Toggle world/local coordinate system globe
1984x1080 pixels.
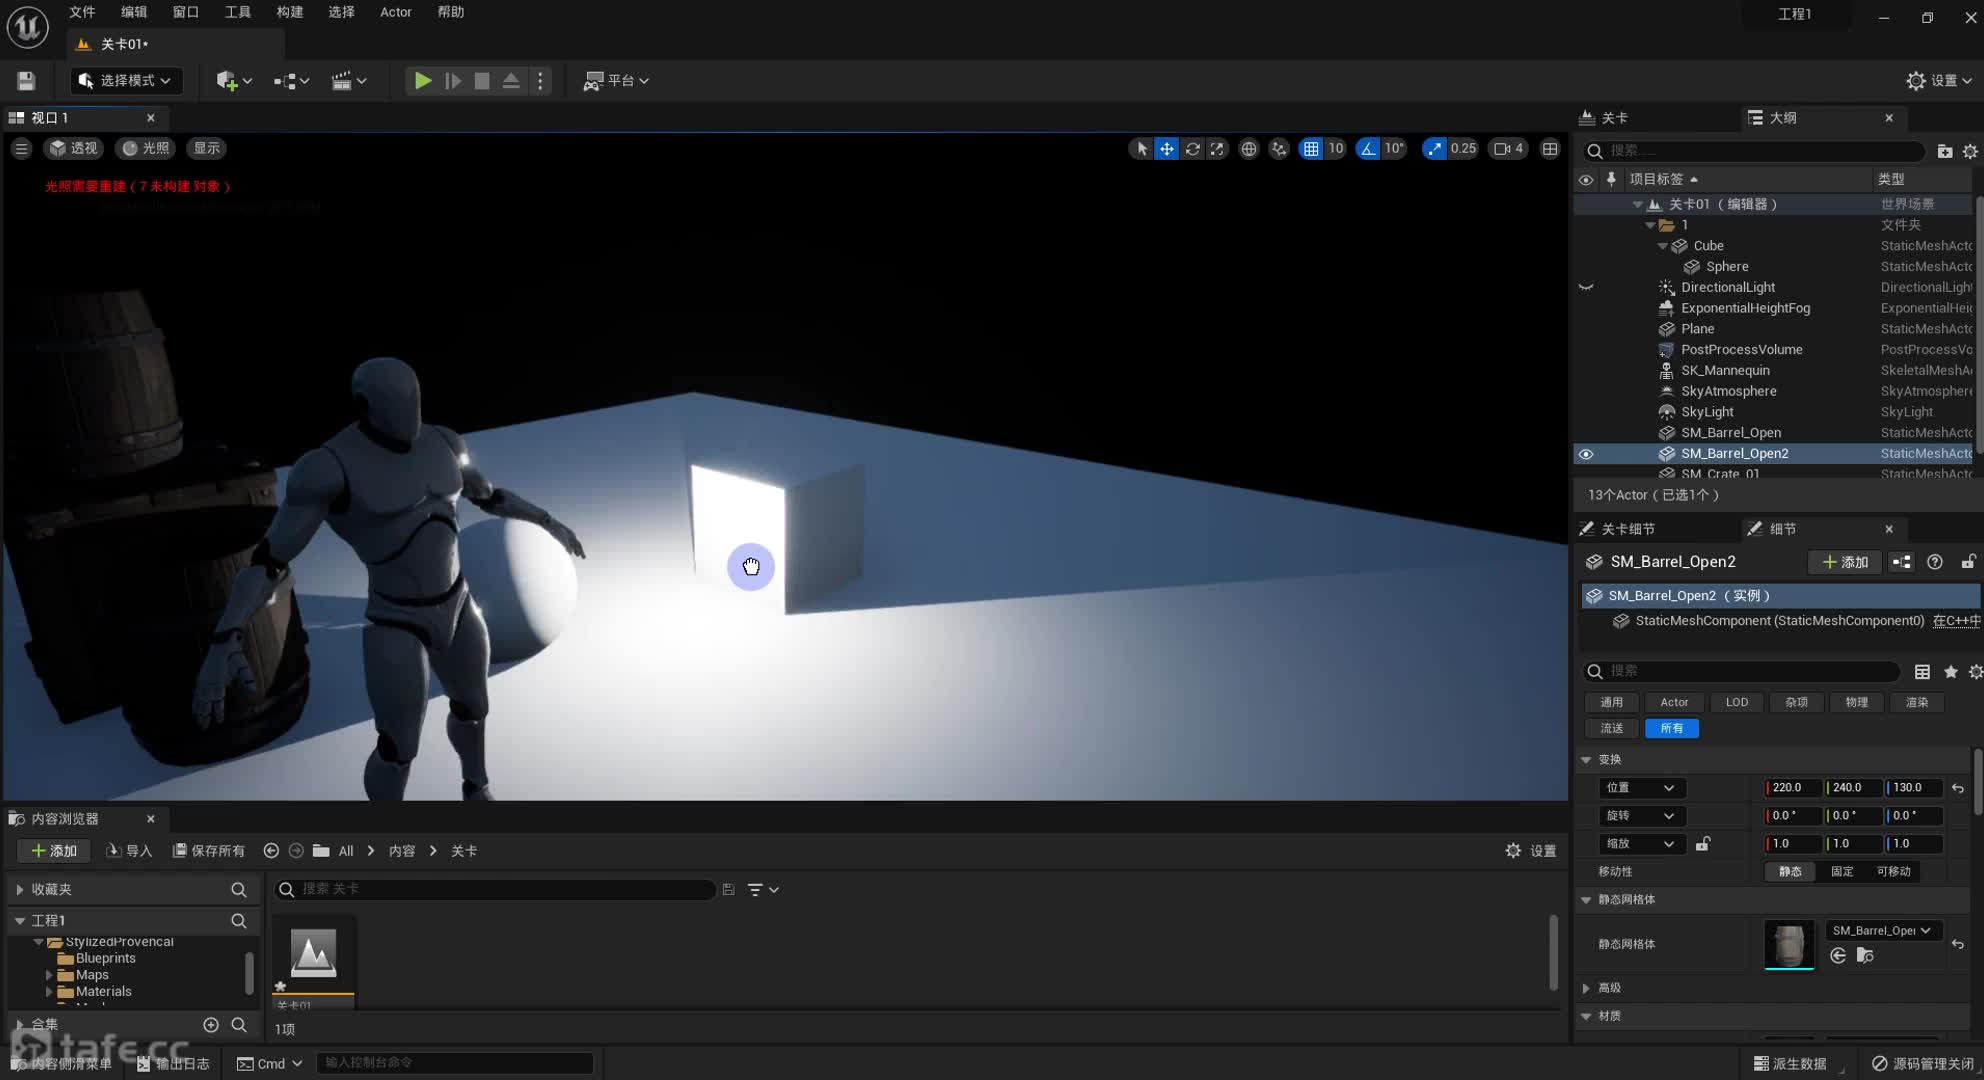pyautogui.click(x=1249, y=149)
